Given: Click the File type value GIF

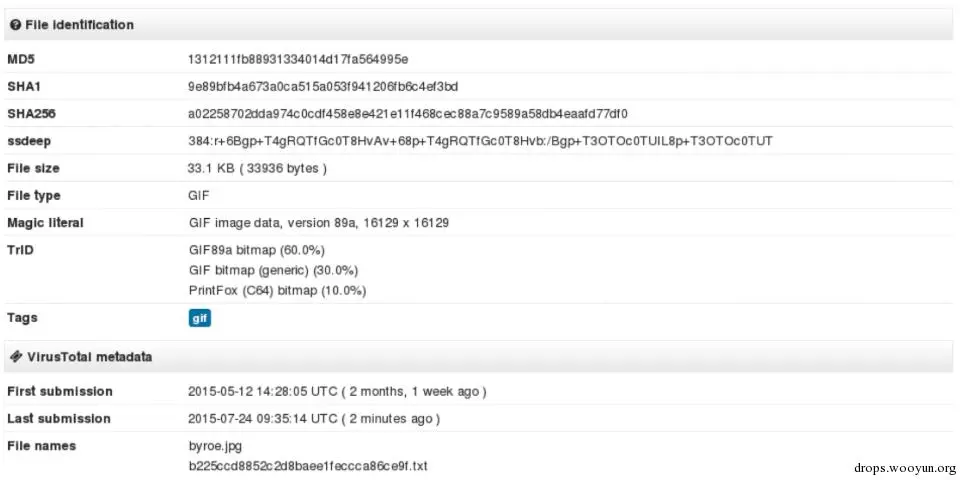Looking at the screenshot, I should point(198,196).
